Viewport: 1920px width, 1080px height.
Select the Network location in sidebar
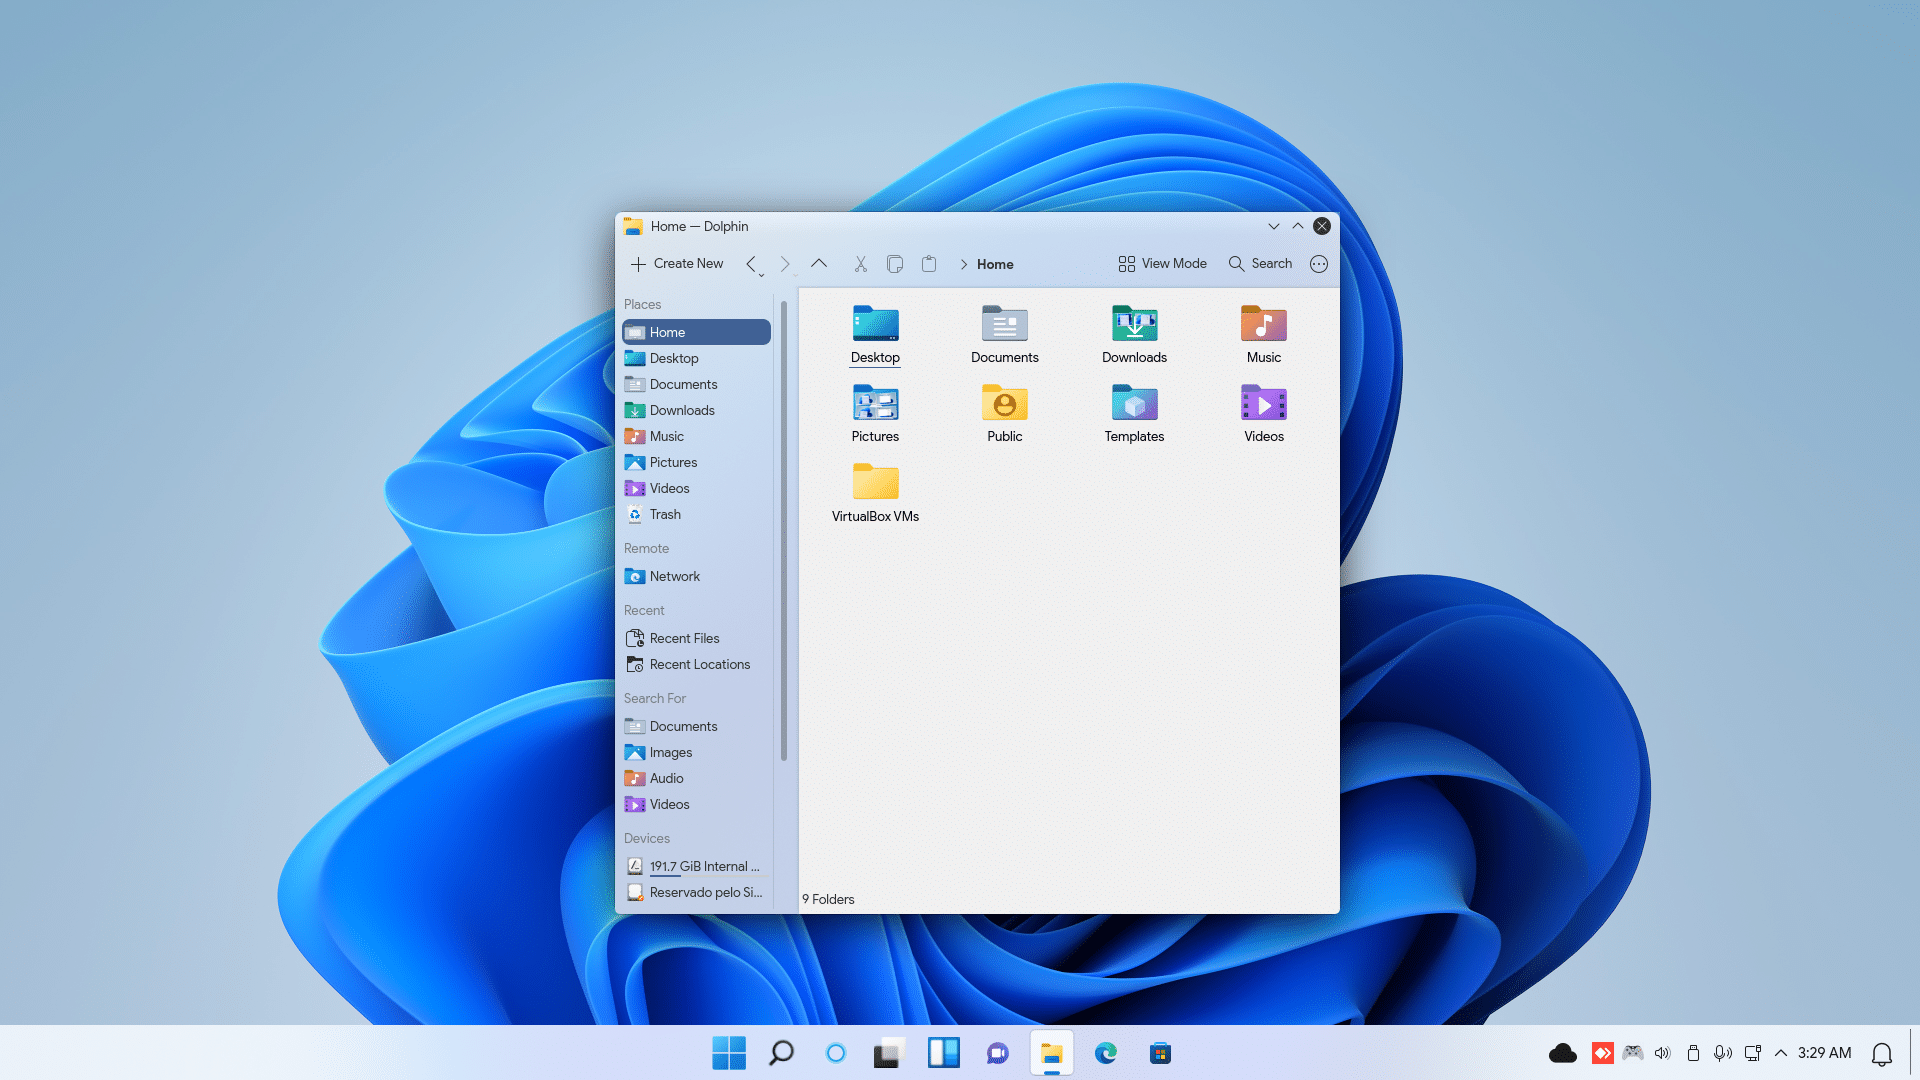point(675,576)
